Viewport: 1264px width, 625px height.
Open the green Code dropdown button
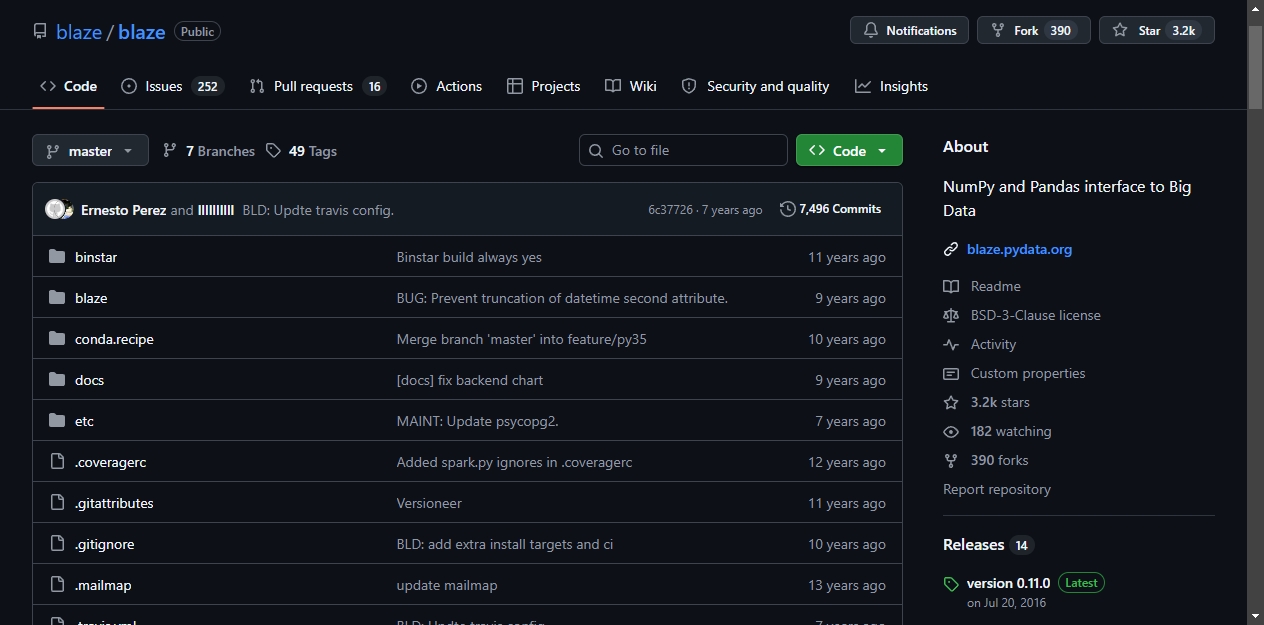849,150
